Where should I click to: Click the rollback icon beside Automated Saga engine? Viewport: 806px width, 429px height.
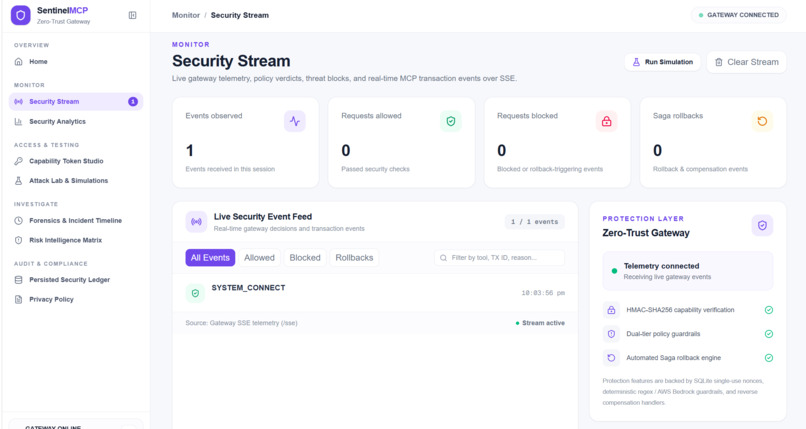click(611, 358)
